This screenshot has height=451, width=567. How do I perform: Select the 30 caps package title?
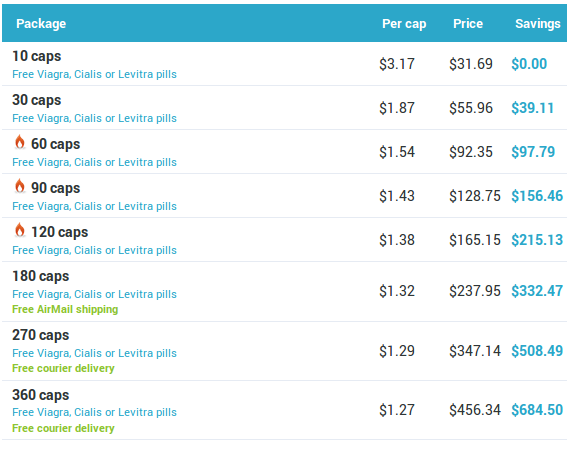[37, 100]
